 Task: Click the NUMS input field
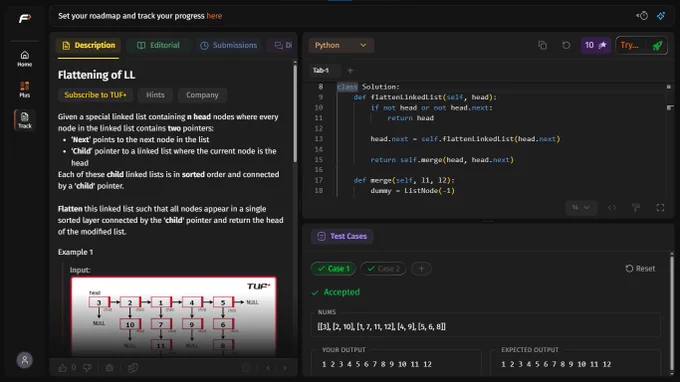click(486, 326)
